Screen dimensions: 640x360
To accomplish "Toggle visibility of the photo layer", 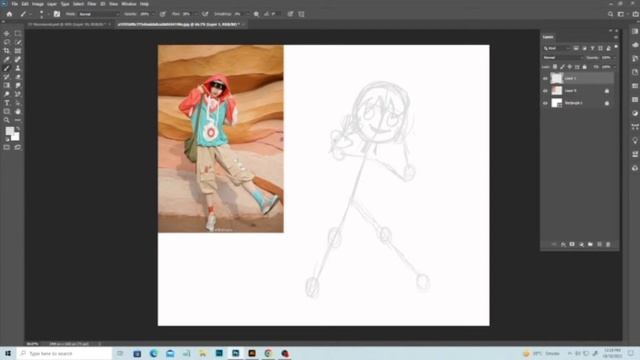I will (x=545, y=91).
